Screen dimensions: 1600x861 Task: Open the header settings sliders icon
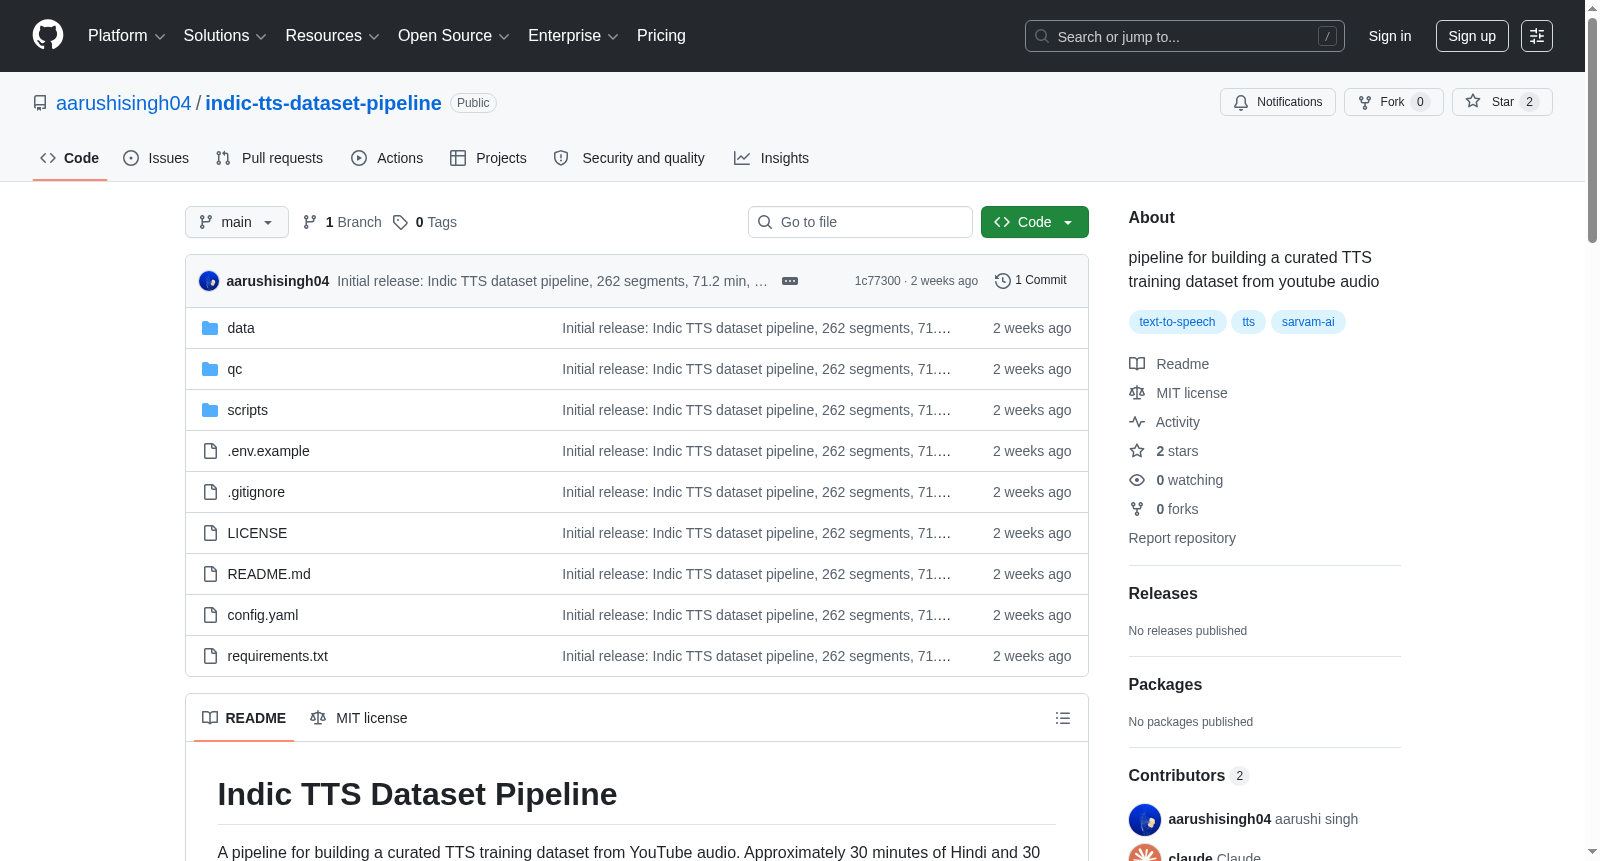pos(1537,36)
